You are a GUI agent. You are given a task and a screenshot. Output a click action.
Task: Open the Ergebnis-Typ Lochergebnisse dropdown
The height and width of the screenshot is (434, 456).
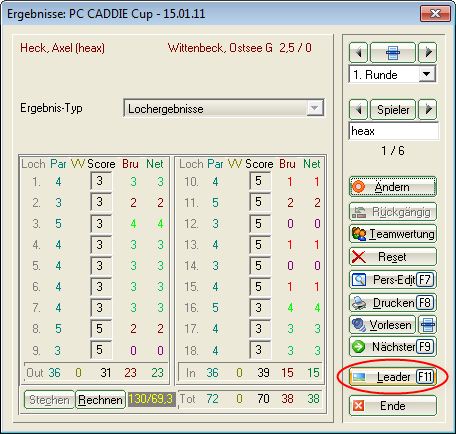coord(224,108)
